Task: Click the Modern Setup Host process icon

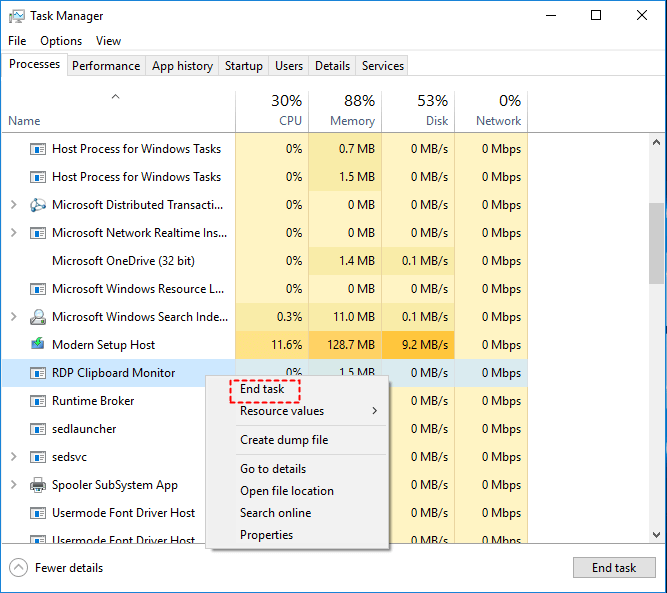Action: pos(38,345)
